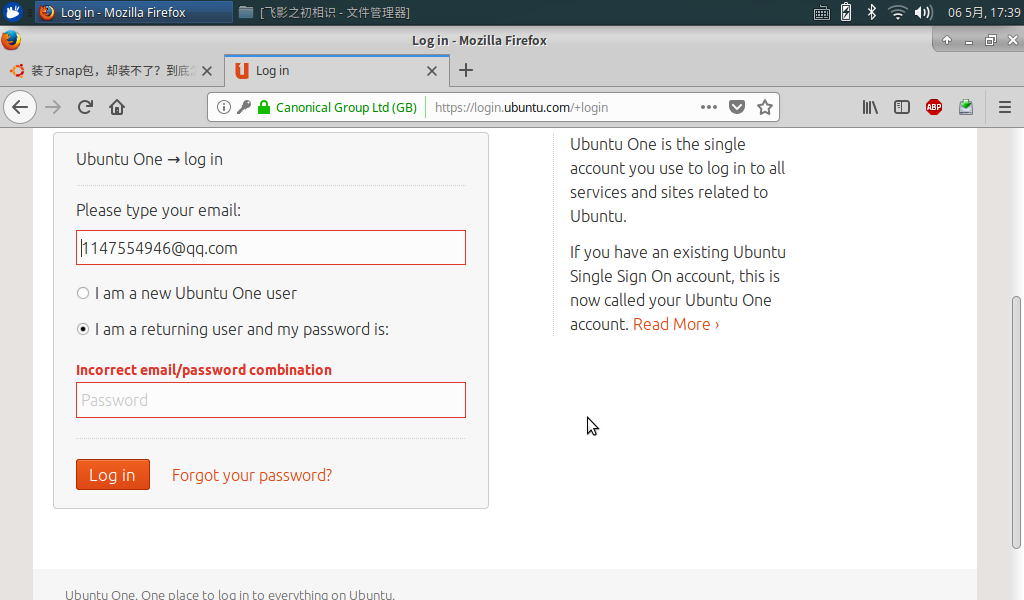The image size is (1024, 600).
Task: Open the Adblock Plus extension
Action: 934,107
